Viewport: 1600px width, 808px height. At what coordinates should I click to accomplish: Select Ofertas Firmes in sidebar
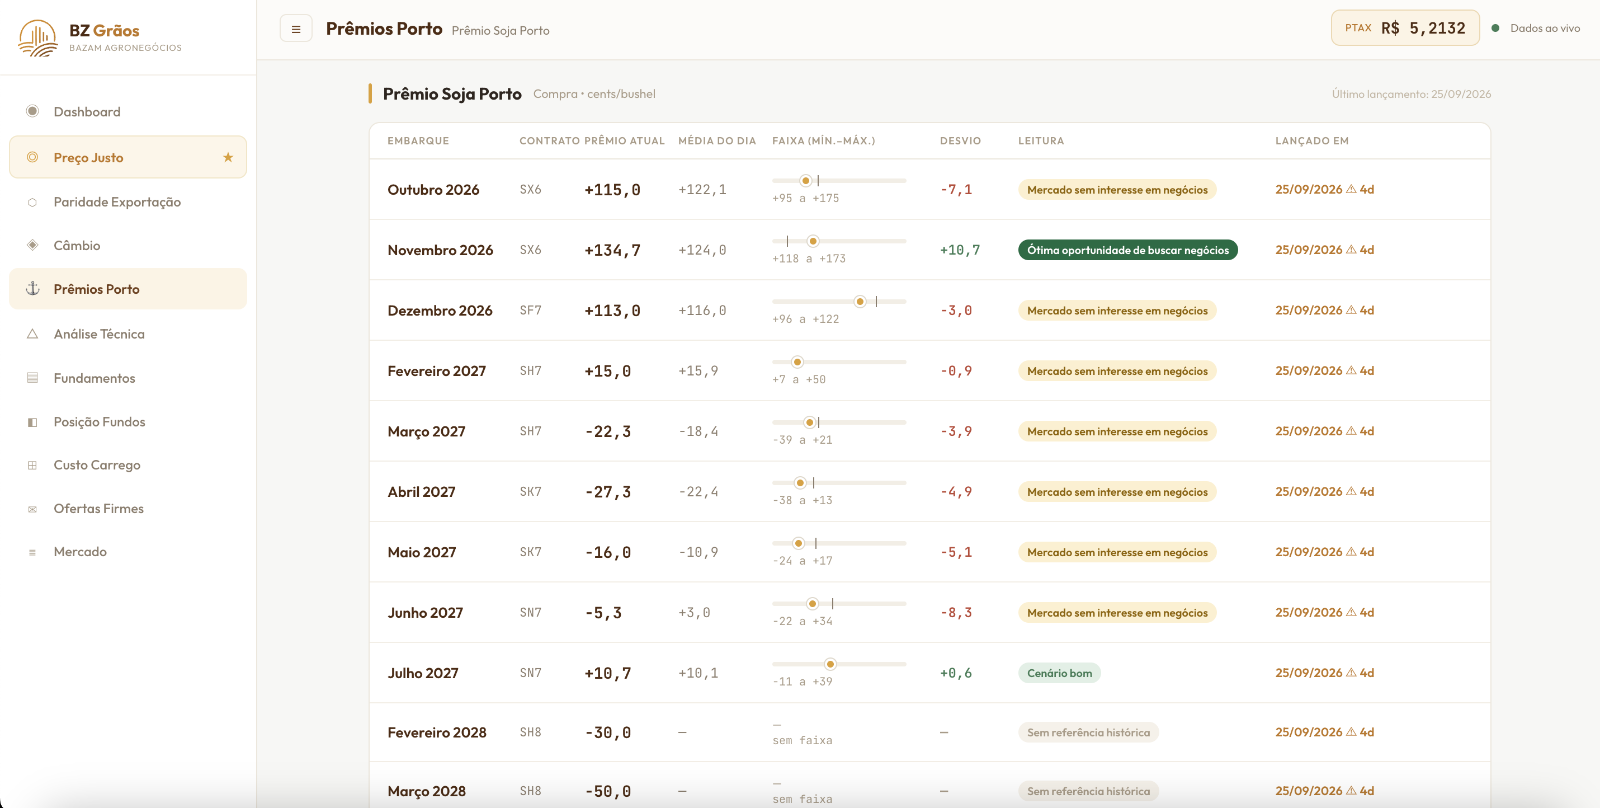tap(128, 509)
